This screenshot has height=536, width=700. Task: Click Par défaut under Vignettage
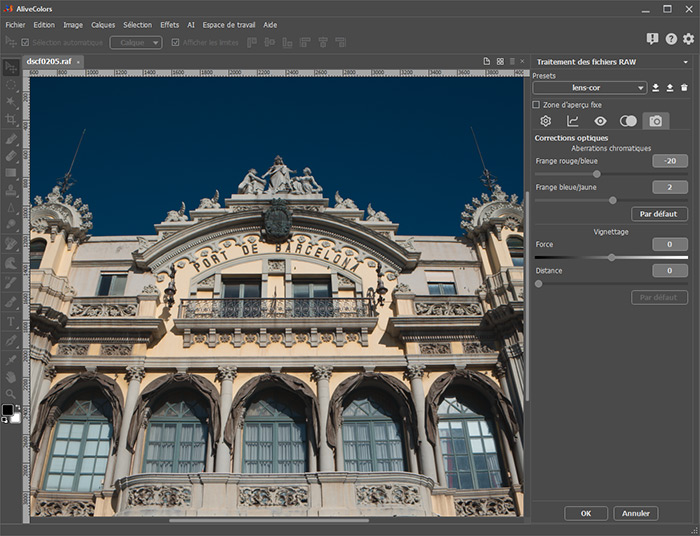tap(658, 297)
